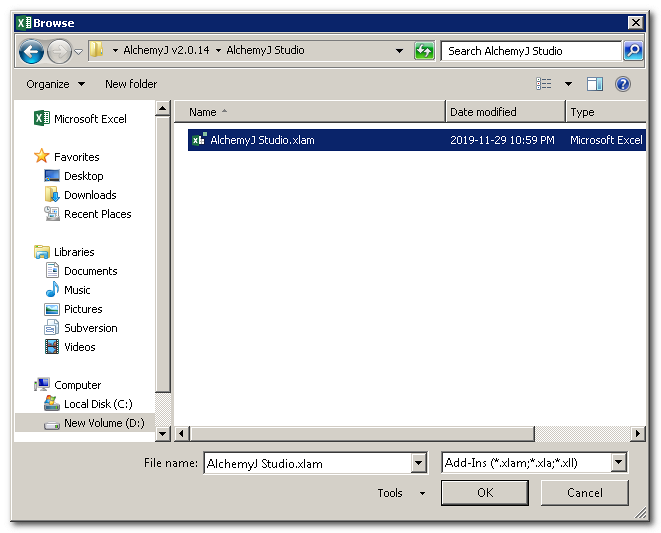661x533 pixels.
Task: Open Desktop in Favorites
Action: pyautogui.click(x=83, y=176)
